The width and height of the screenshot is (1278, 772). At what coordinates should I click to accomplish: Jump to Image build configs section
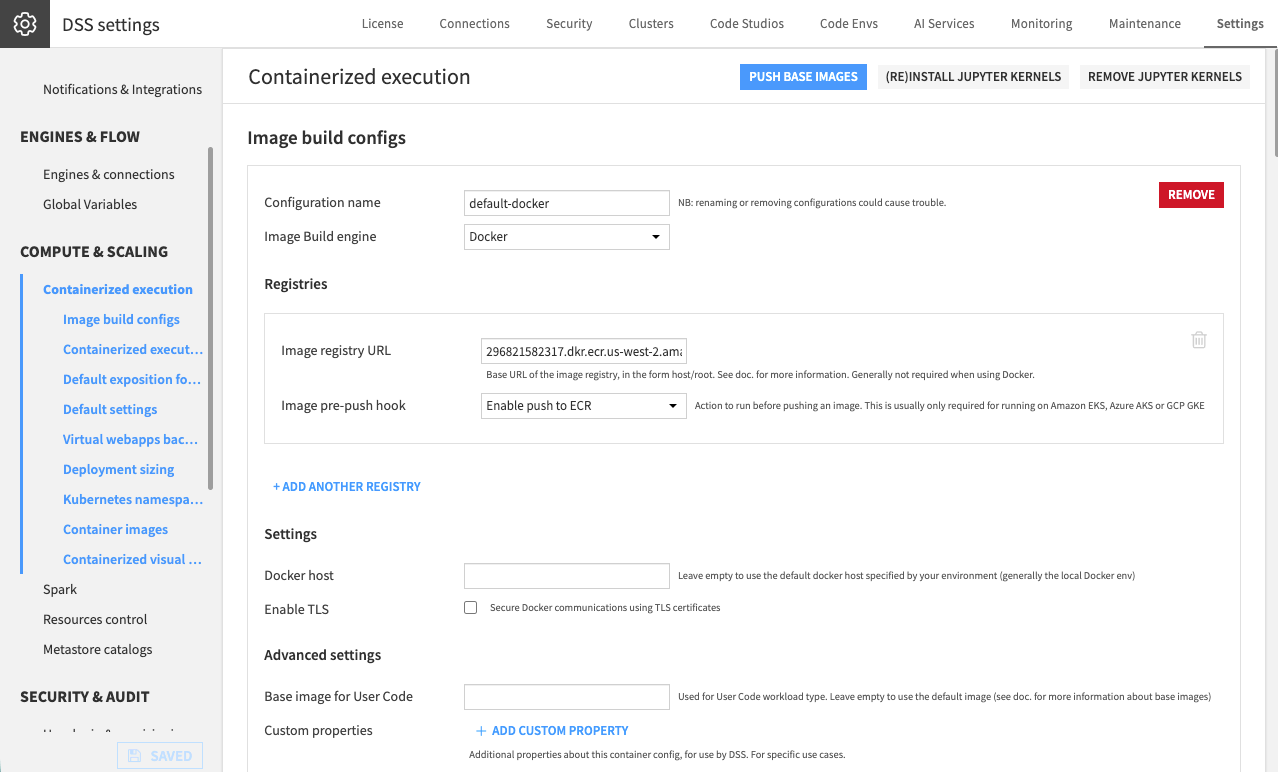(x=121, y=320)
